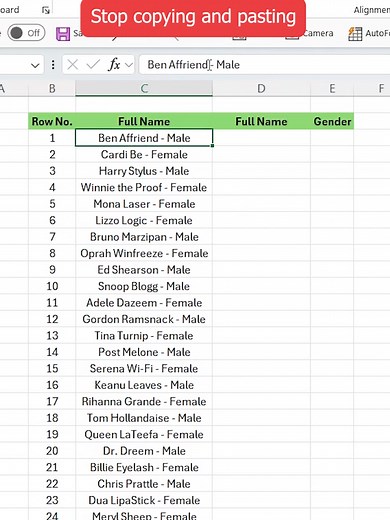Select column E header
This screenshot has width=390, height=520.
[332, 89]
